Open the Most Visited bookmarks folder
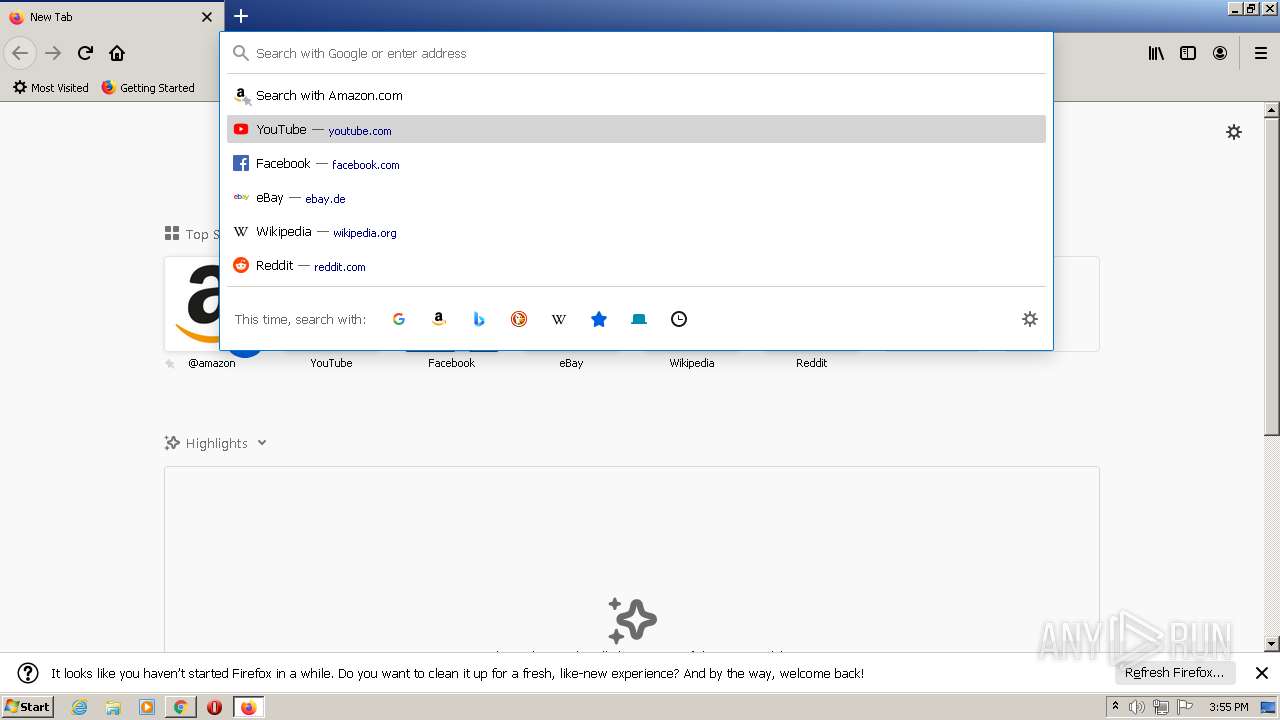Screen dimensions: 1280x720 (x=50, y=88)
